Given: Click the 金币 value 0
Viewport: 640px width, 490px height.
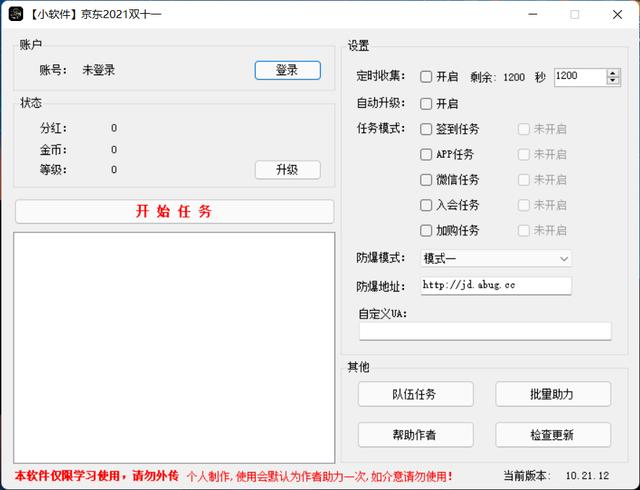Looking at the screenshot, I should (x=114, y=150).
